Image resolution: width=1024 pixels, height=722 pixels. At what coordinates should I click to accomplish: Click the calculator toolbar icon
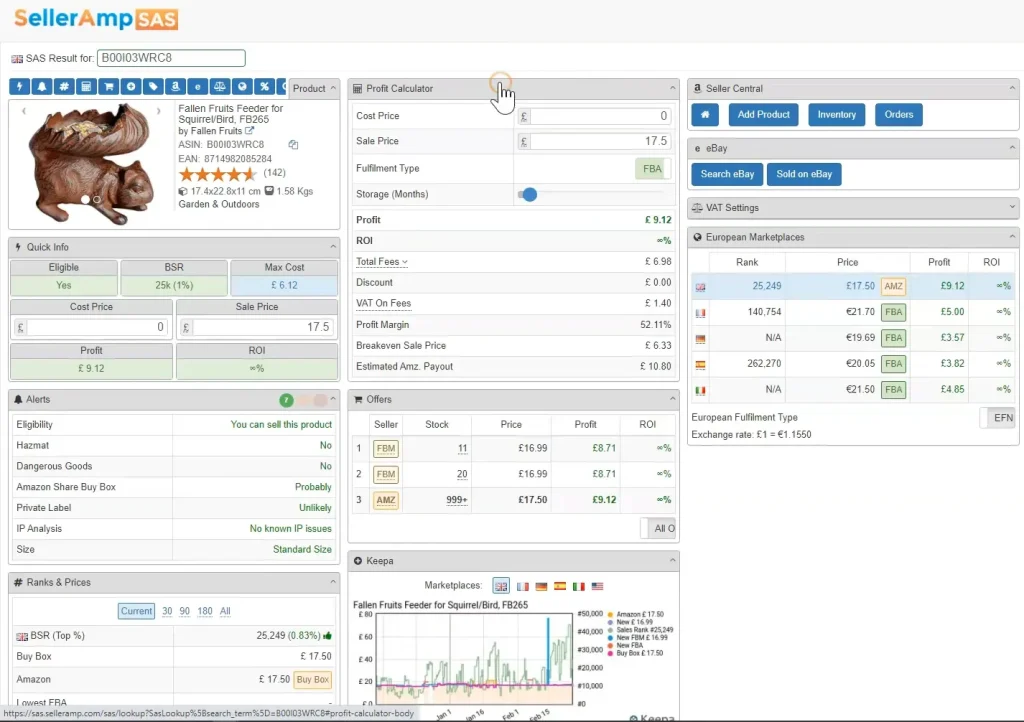click(86, 87)
